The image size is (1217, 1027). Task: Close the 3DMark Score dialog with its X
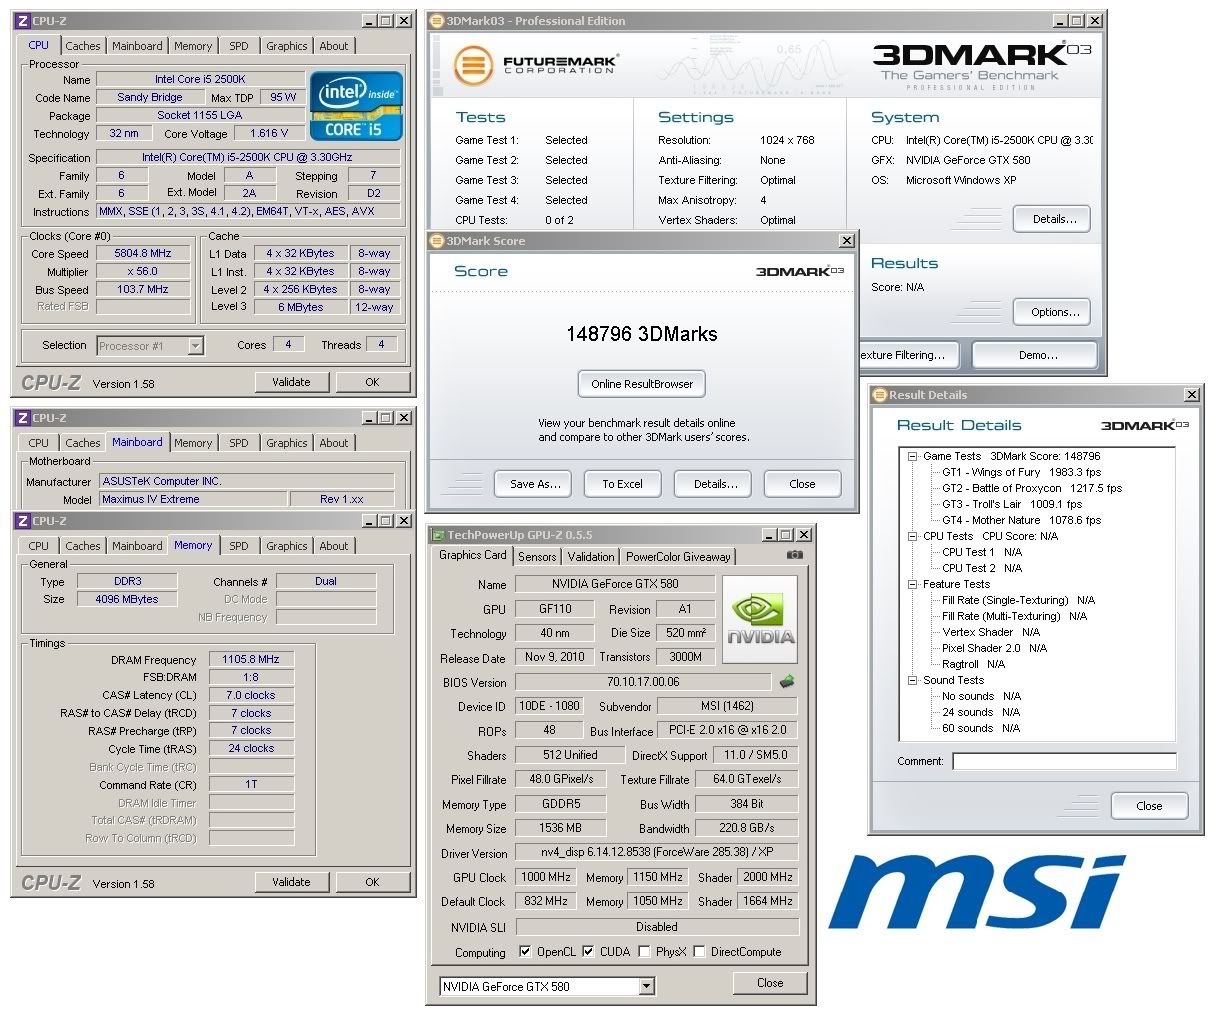point(847,241)
